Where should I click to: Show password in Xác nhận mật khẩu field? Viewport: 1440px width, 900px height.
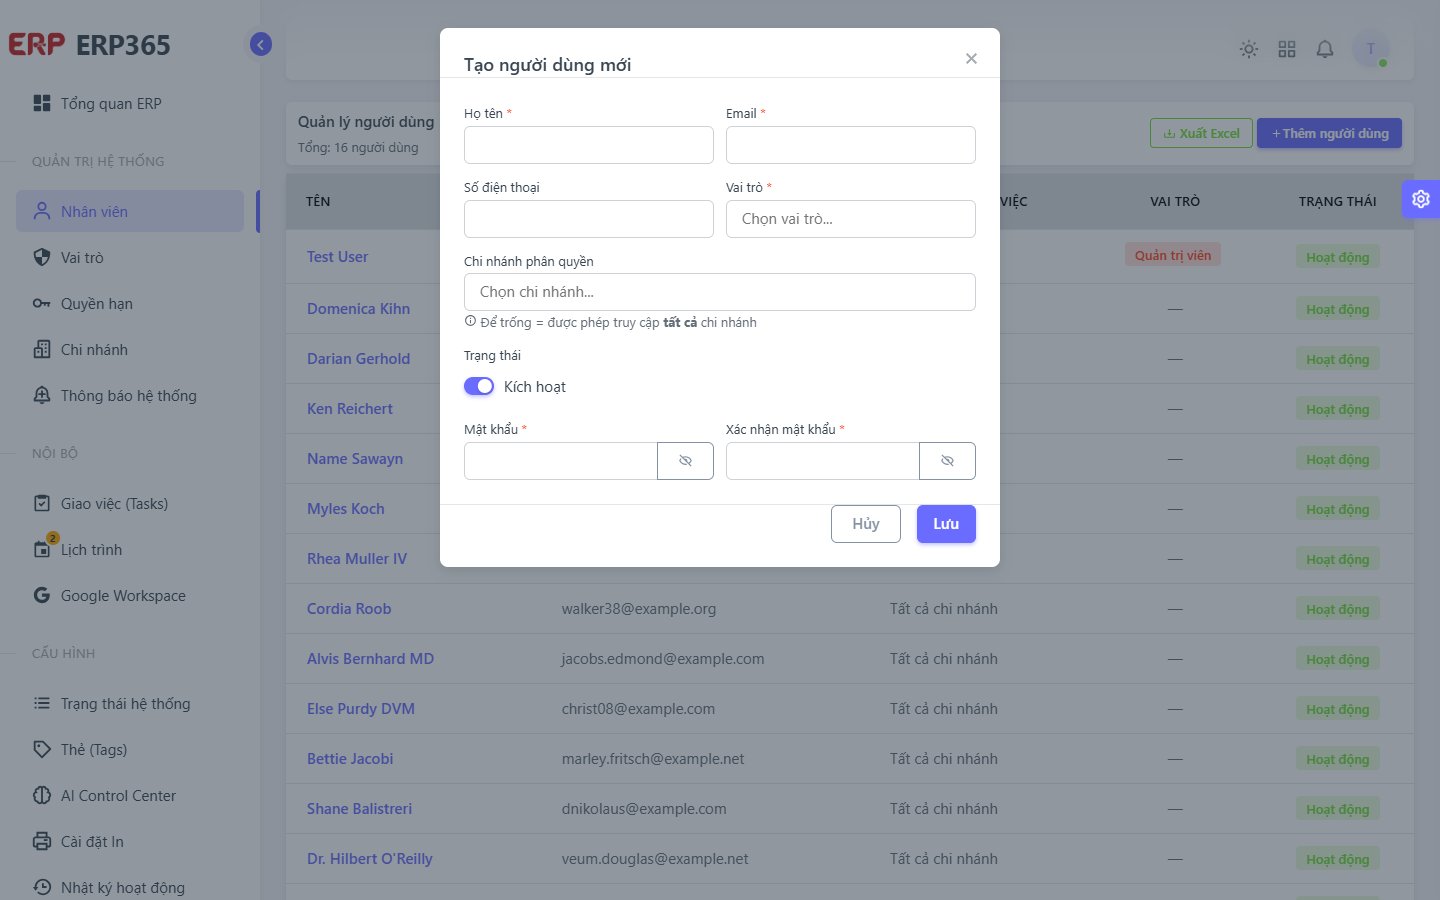[947, 461]
